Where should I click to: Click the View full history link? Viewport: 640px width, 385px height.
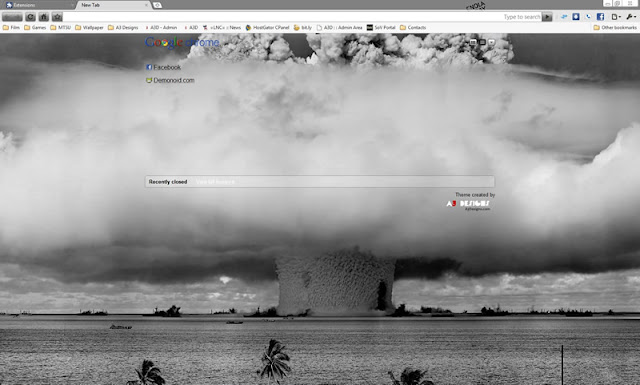(215, 182)
